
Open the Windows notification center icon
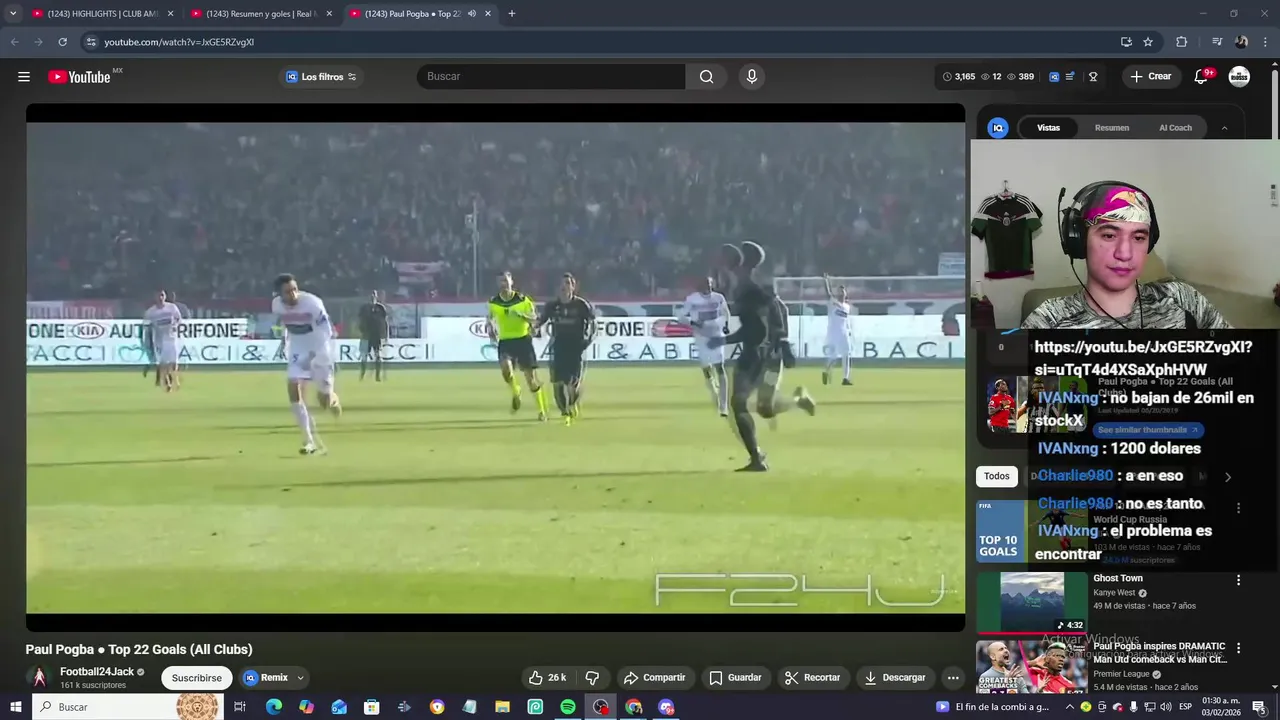[x=1259, y=707]
